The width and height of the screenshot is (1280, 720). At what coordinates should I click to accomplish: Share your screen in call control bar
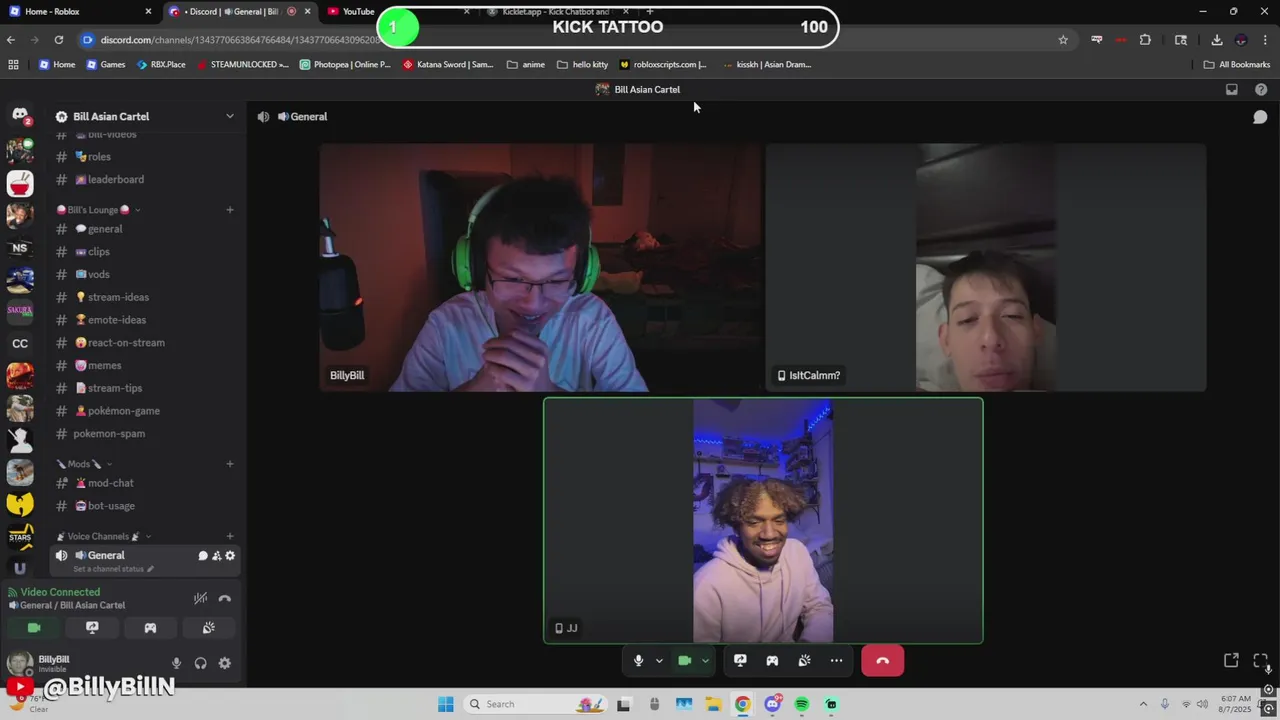740,661
